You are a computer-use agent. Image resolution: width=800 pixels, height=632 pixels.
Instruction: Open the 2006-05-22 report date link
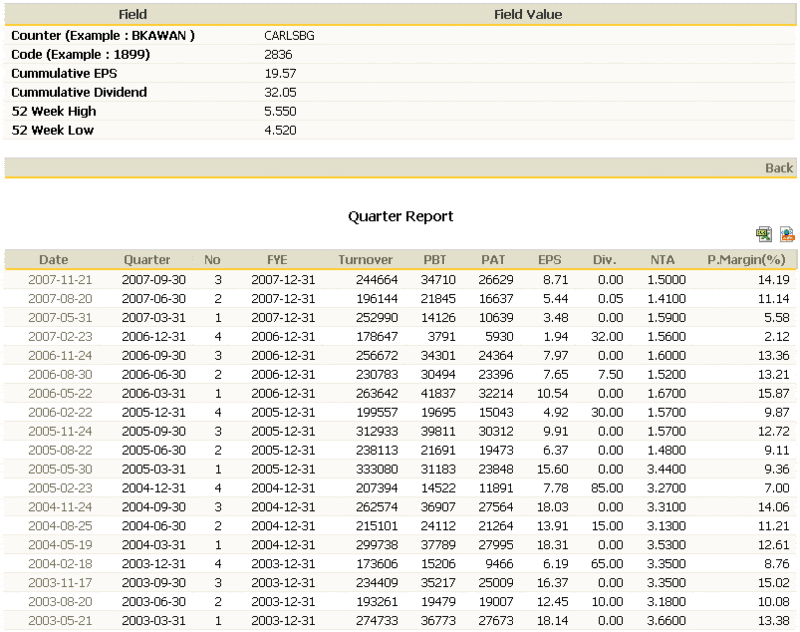pos(60,394)
